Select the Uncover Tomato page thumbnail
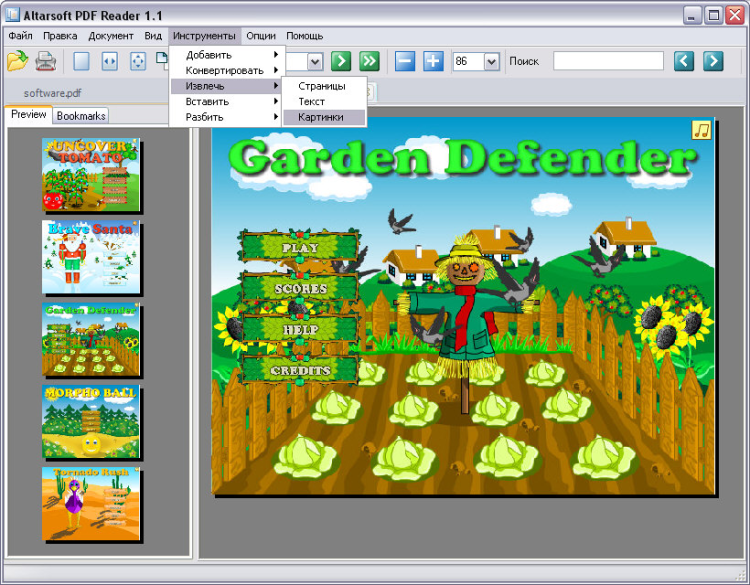 90,175
